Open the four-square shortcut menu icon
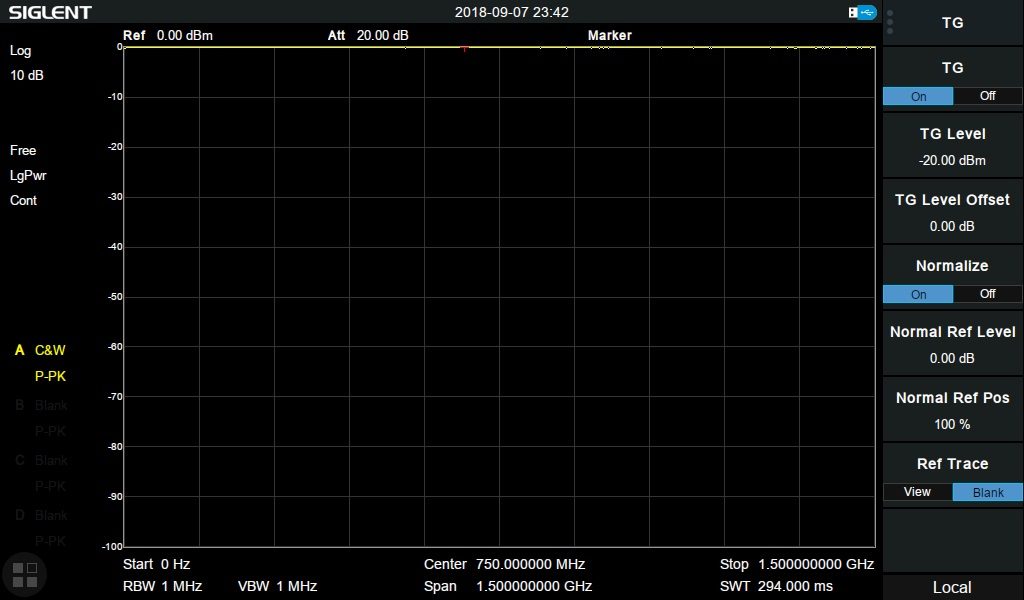 coord(24,573)
